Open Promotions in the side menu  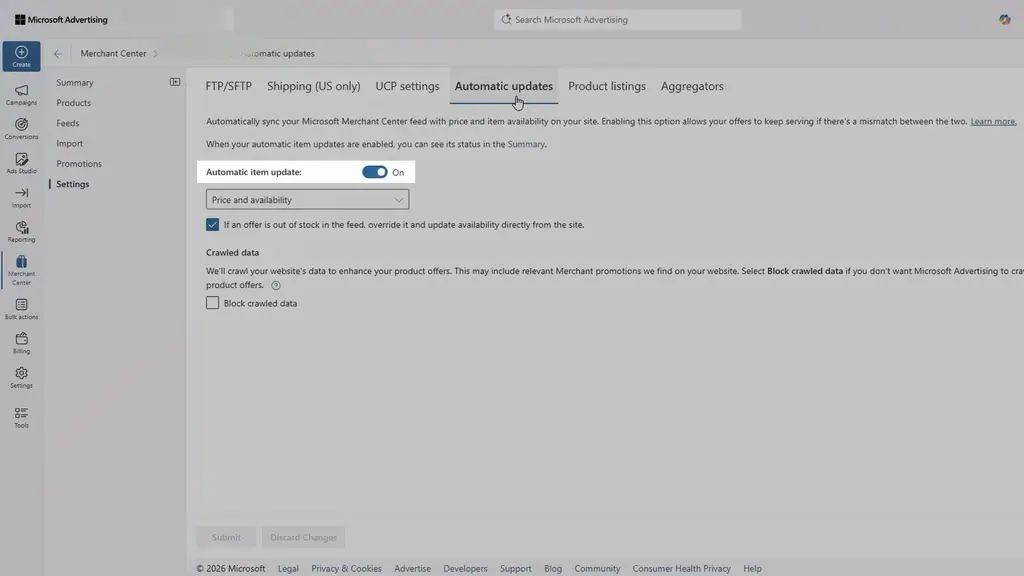click(x=79, y=164)
